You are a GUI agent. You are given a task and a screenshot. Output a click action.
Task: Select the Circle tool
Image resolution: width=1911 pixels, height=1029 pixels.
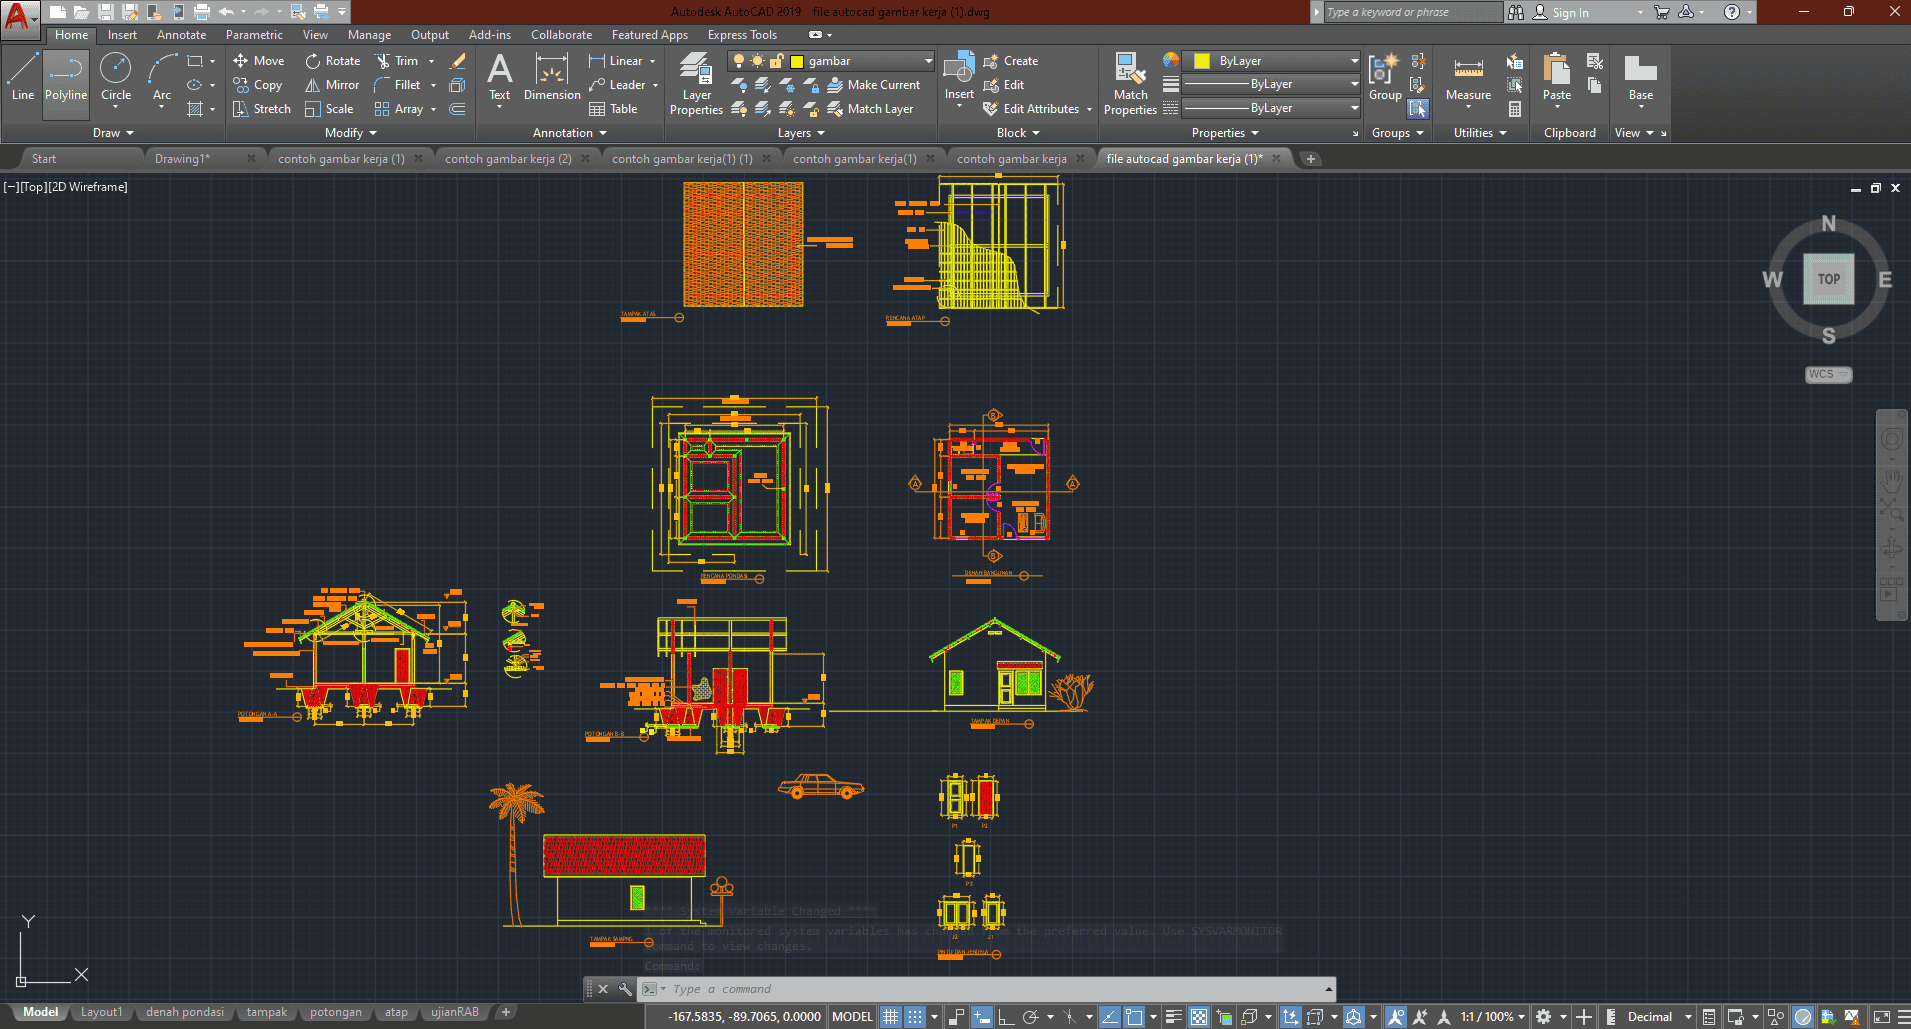[x=116, y=80]
